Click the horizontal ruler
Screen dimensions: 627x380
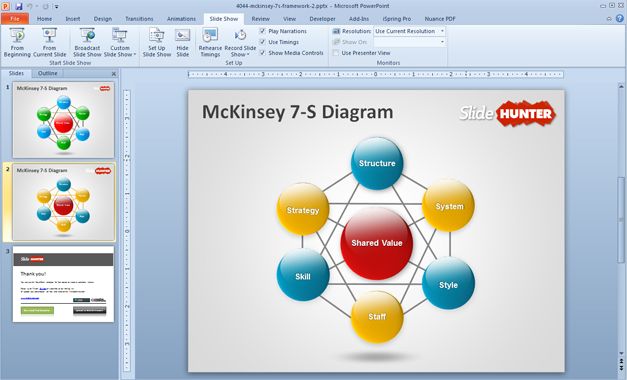pos(375,74)
